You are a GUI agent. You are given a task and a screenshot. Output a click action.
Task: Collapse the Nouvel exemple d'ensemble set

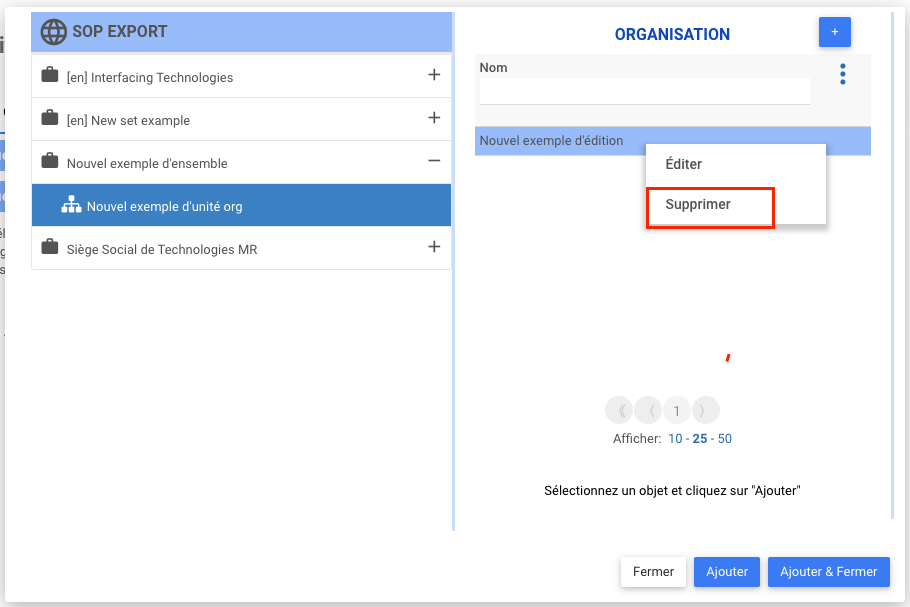(x=434, y=161)
